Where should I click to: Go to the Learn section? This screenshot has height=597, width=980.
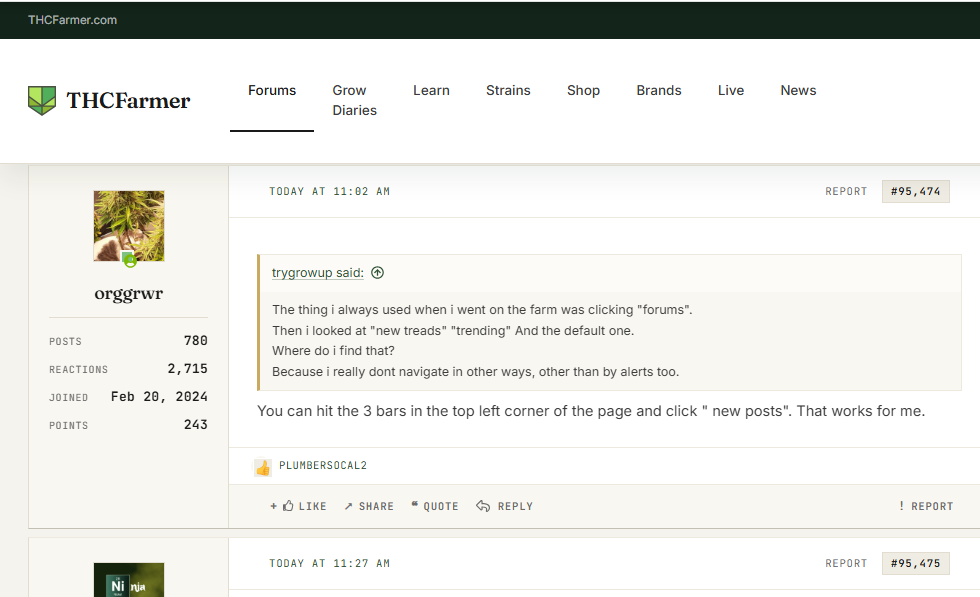tap(431, 90)
